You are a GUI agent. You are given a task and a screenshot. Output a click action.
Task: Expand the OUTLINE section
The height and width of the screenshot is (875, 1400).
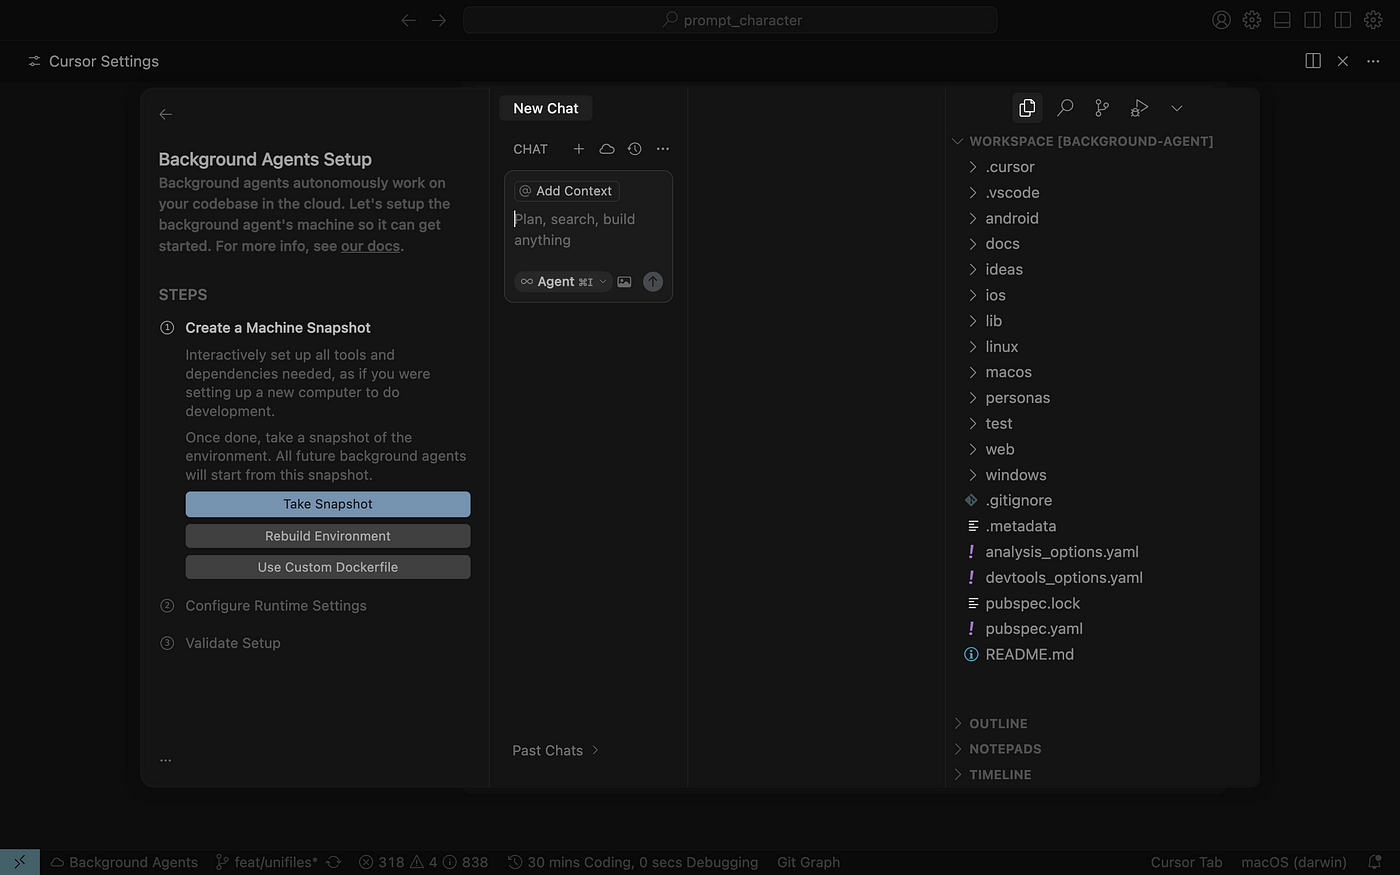(x=997, y=723)
